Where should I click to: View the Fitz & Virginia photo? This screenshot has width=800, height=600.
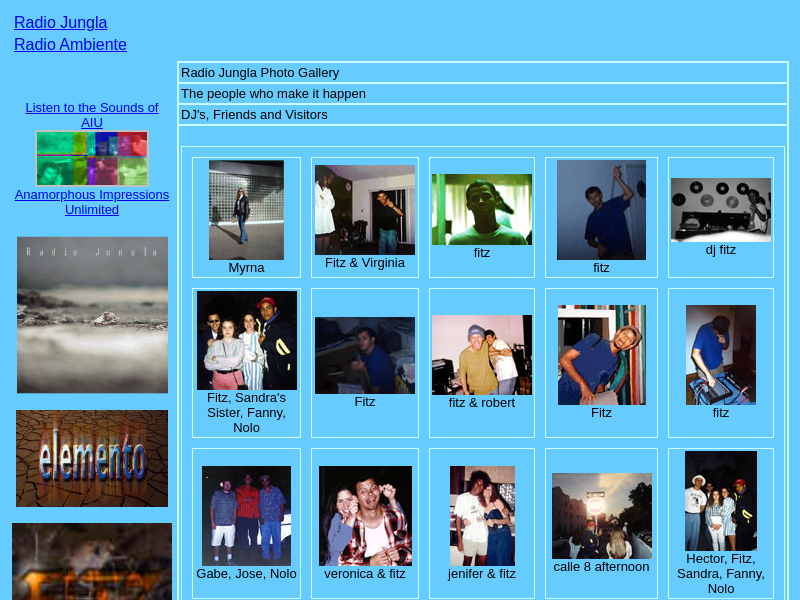coord(365,210)
